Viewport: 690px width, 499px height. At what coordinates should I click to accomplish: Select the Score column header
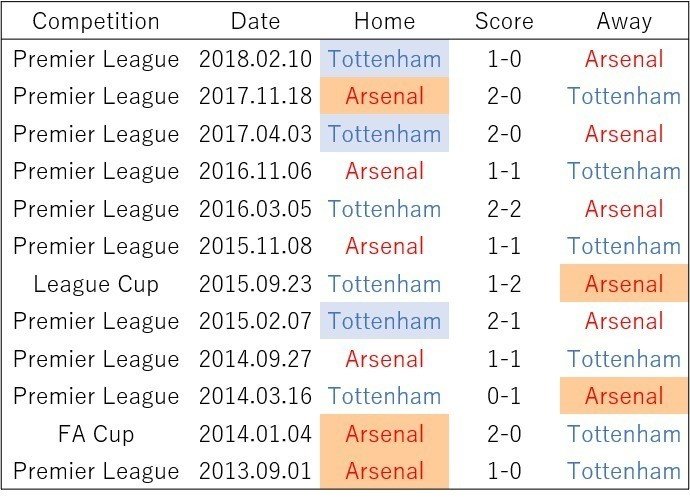coord(504,21)
